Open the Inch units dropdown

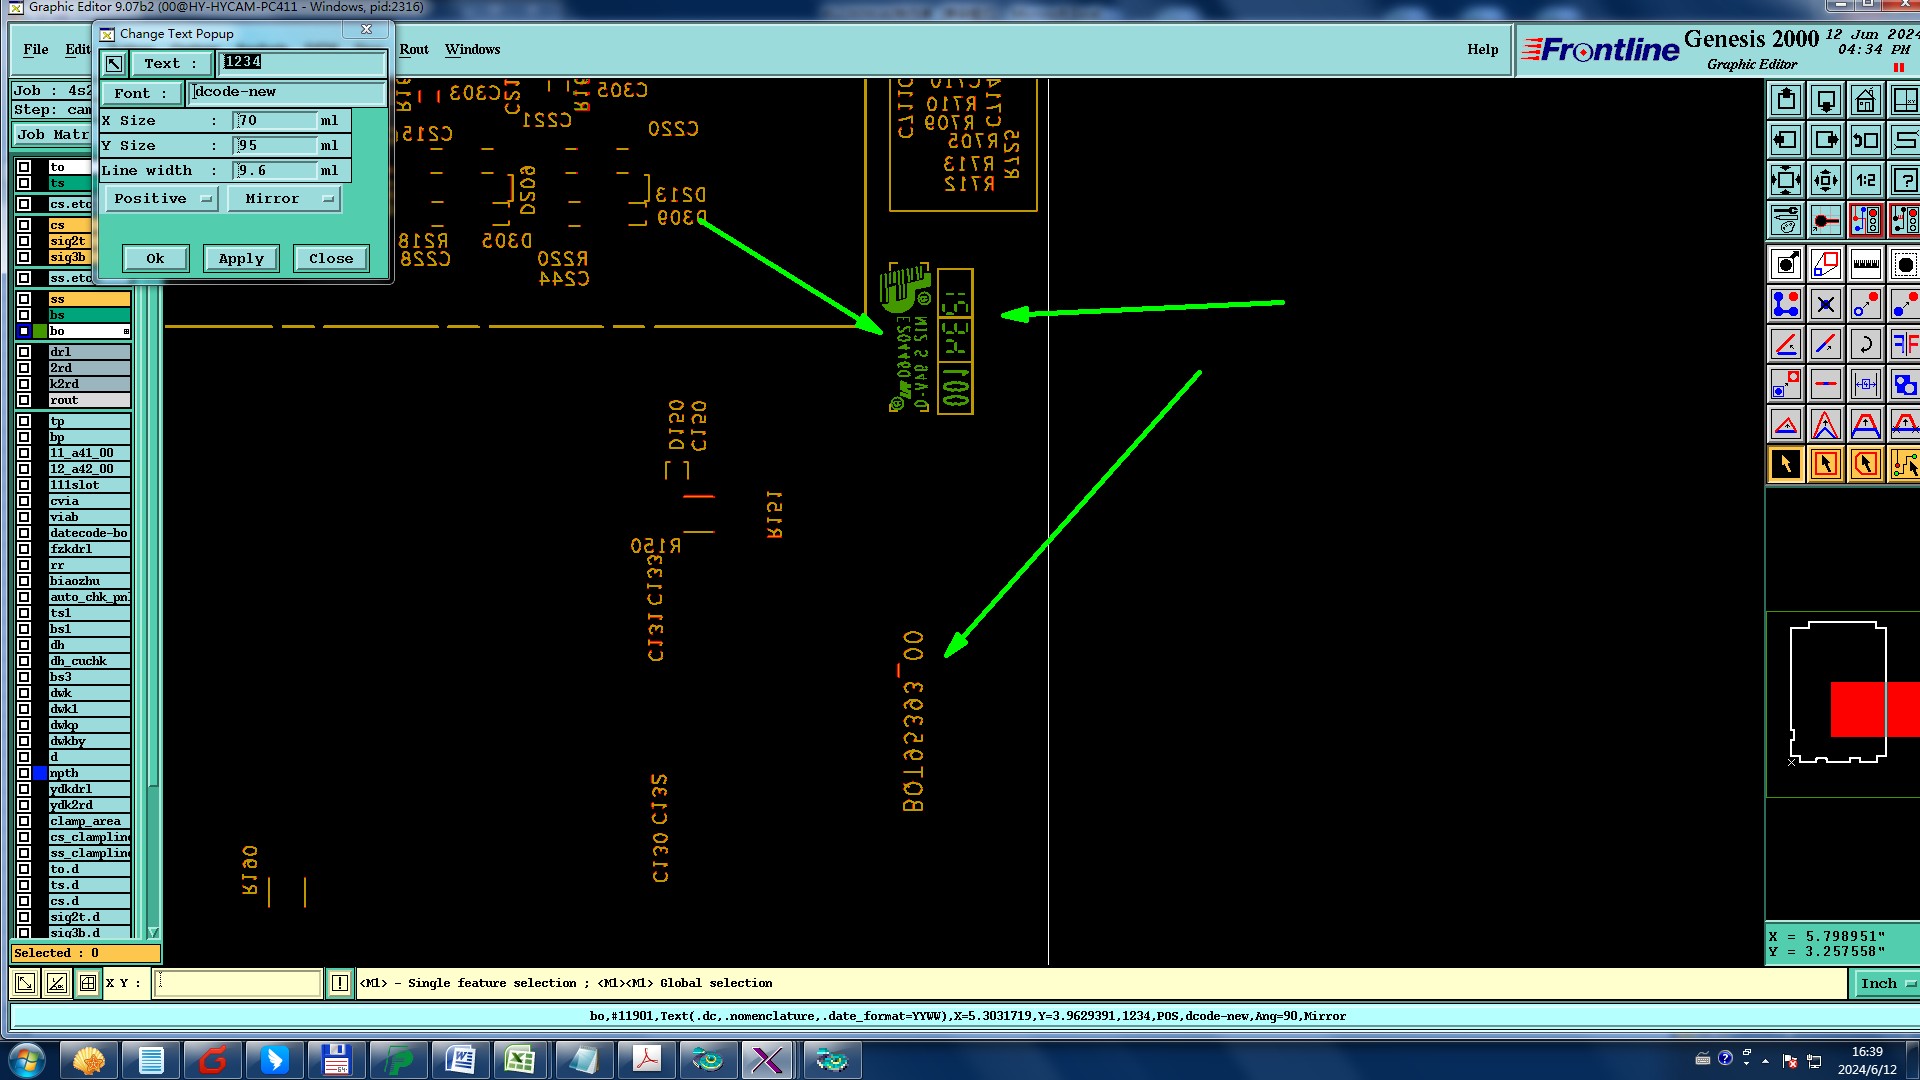(1885, 983)
